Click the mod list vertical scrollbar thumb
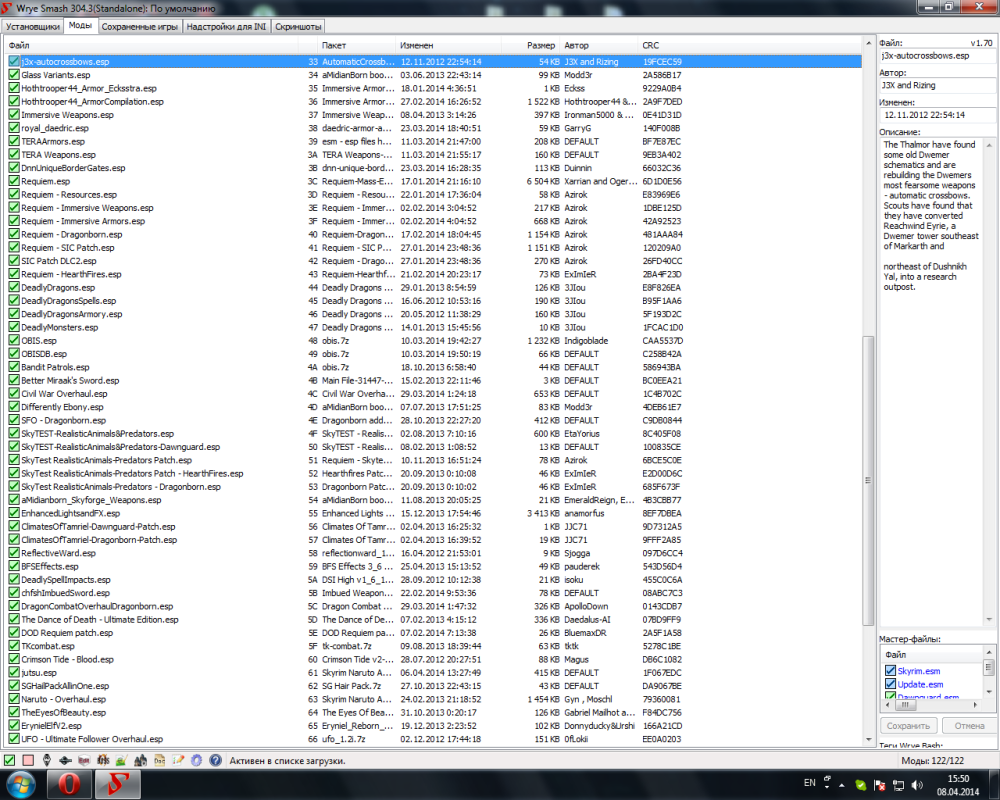This screenshot has width=1000, height=800. (x=868, y=480)
